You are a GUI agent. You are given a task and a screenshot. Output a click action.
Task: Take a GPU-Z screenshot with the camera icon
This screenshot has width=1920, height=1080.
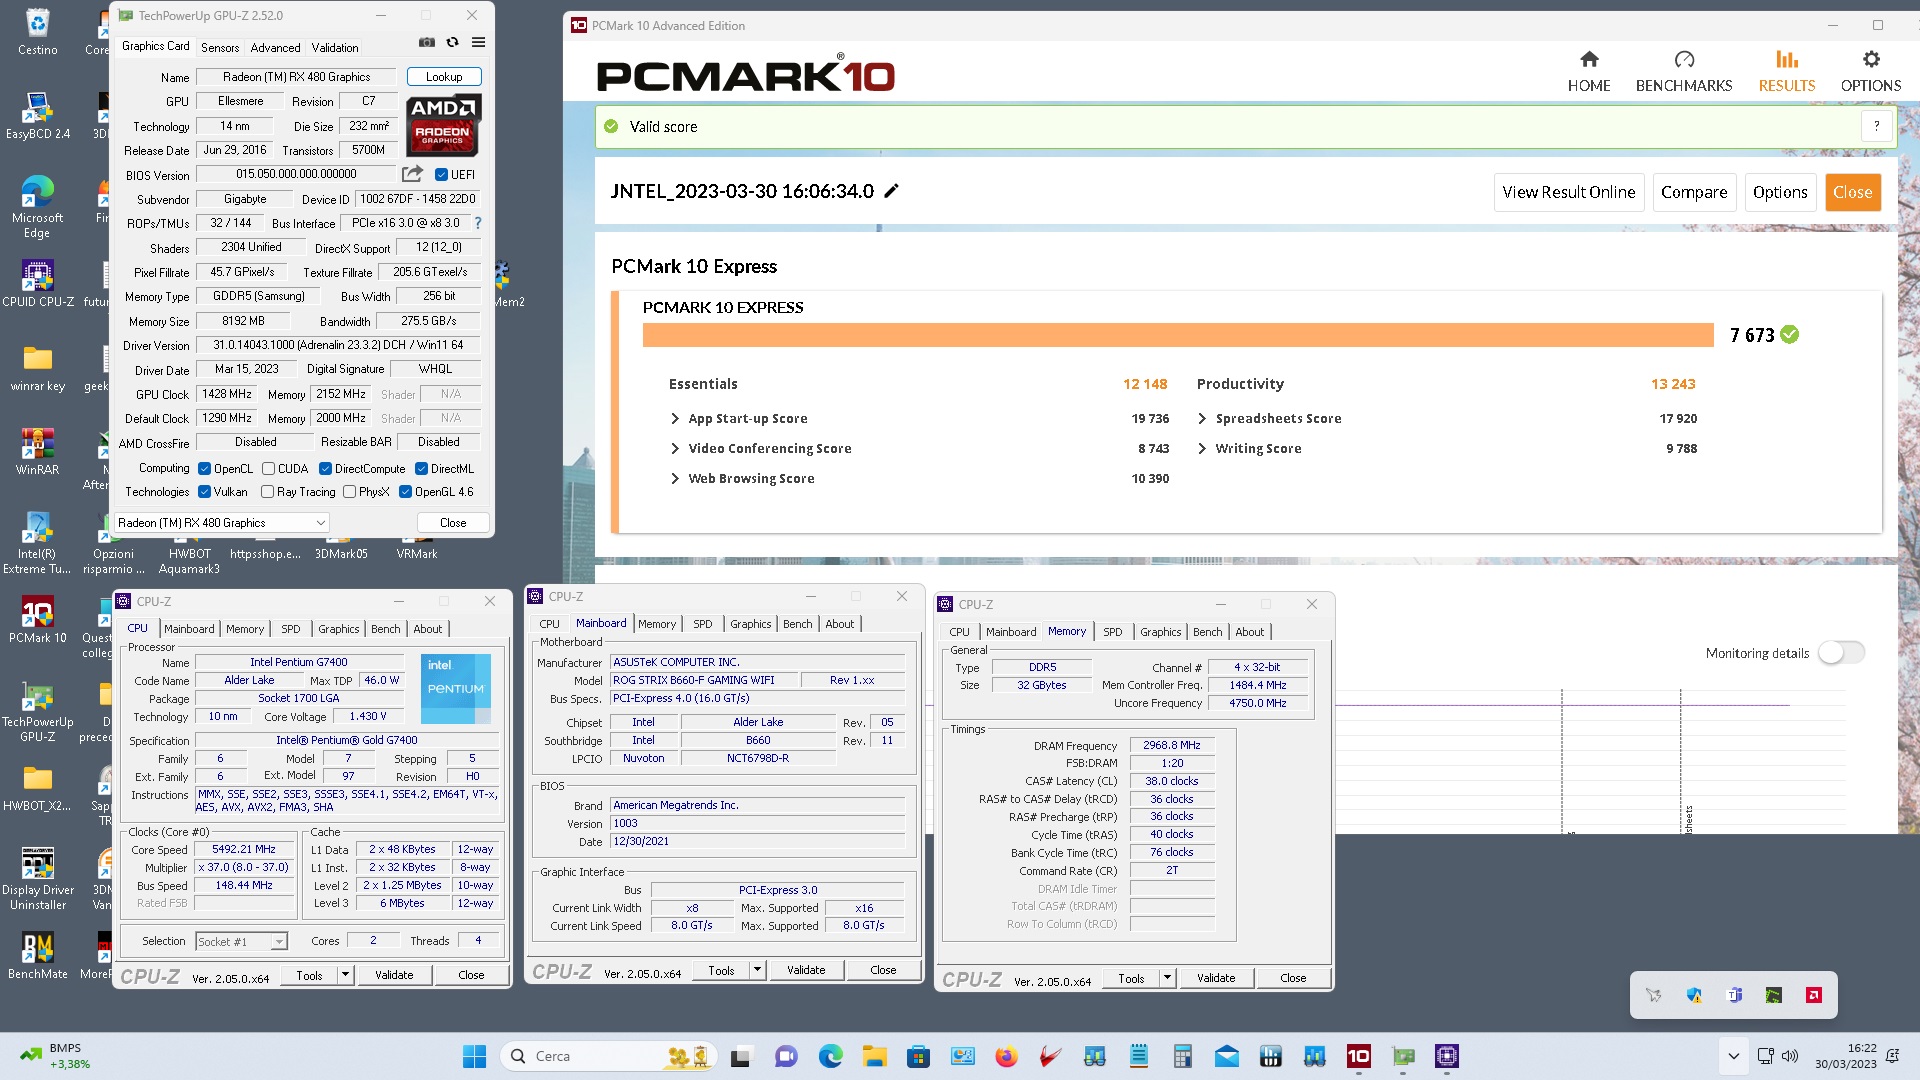427,42
